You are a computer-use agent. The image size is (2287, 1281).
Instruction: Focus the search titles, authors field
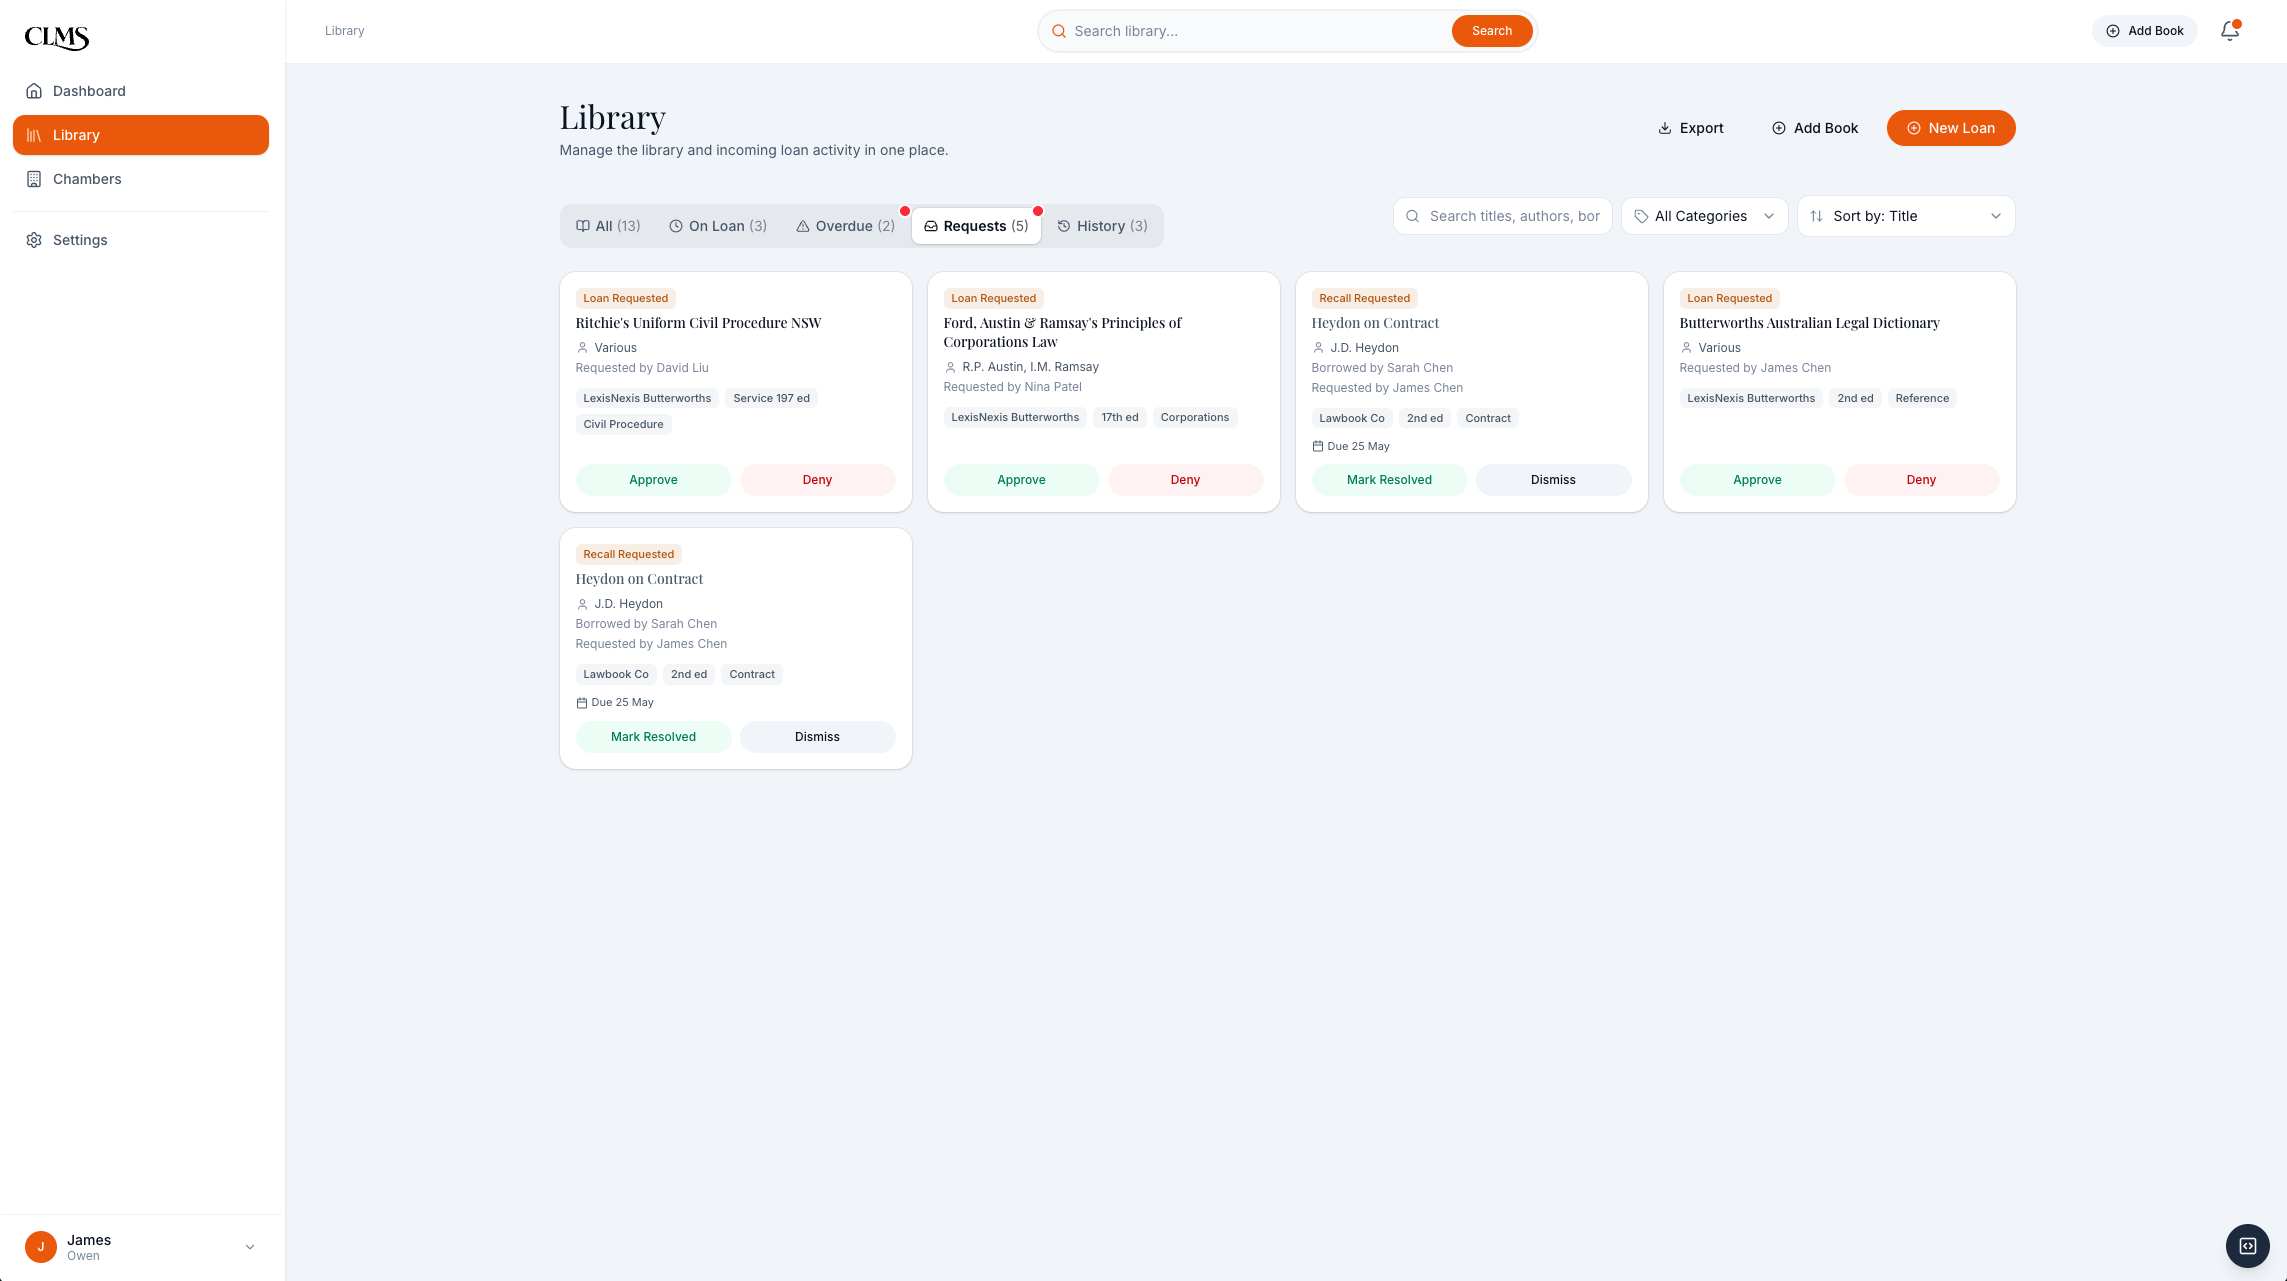click(x=1502, y=216)
